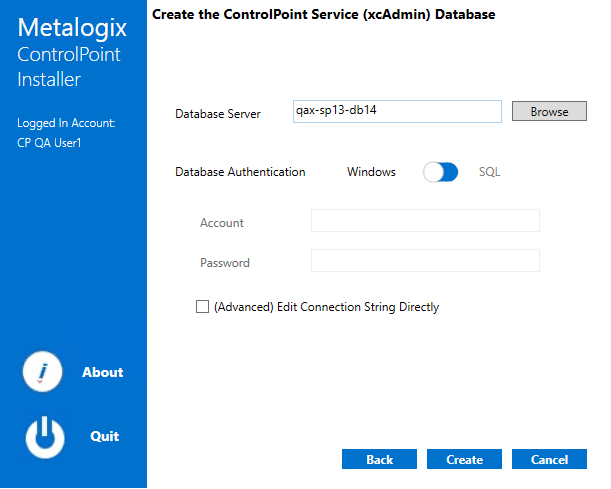Cancel the database creation

point(549,460)
